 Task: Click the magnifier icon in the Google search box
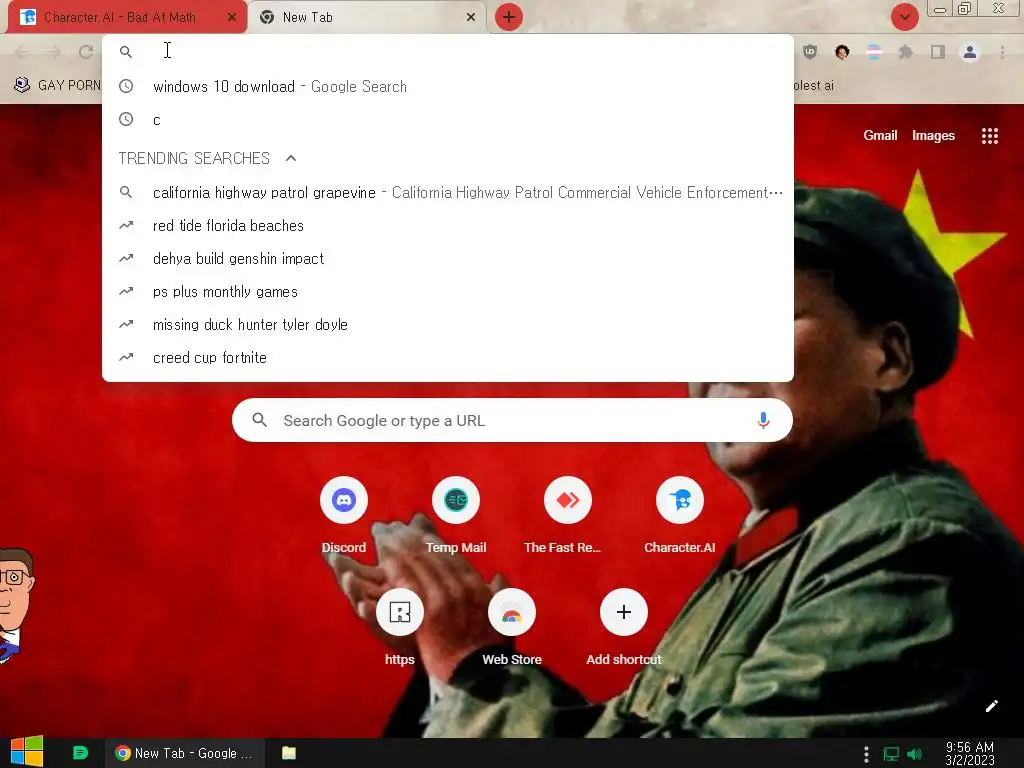click(x=259, y=420)
